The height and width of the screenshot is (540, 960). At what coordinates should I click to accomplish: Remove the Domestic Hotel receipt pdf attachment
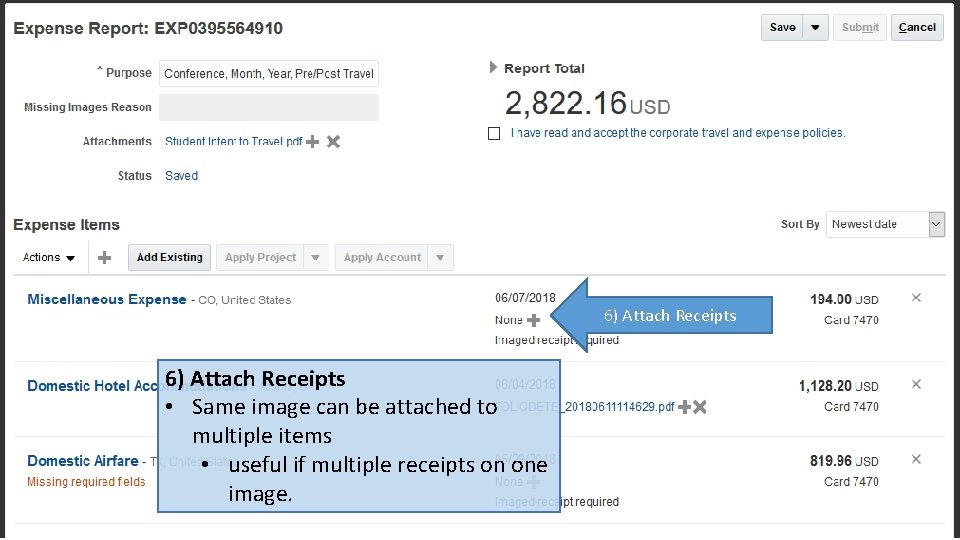699,407
